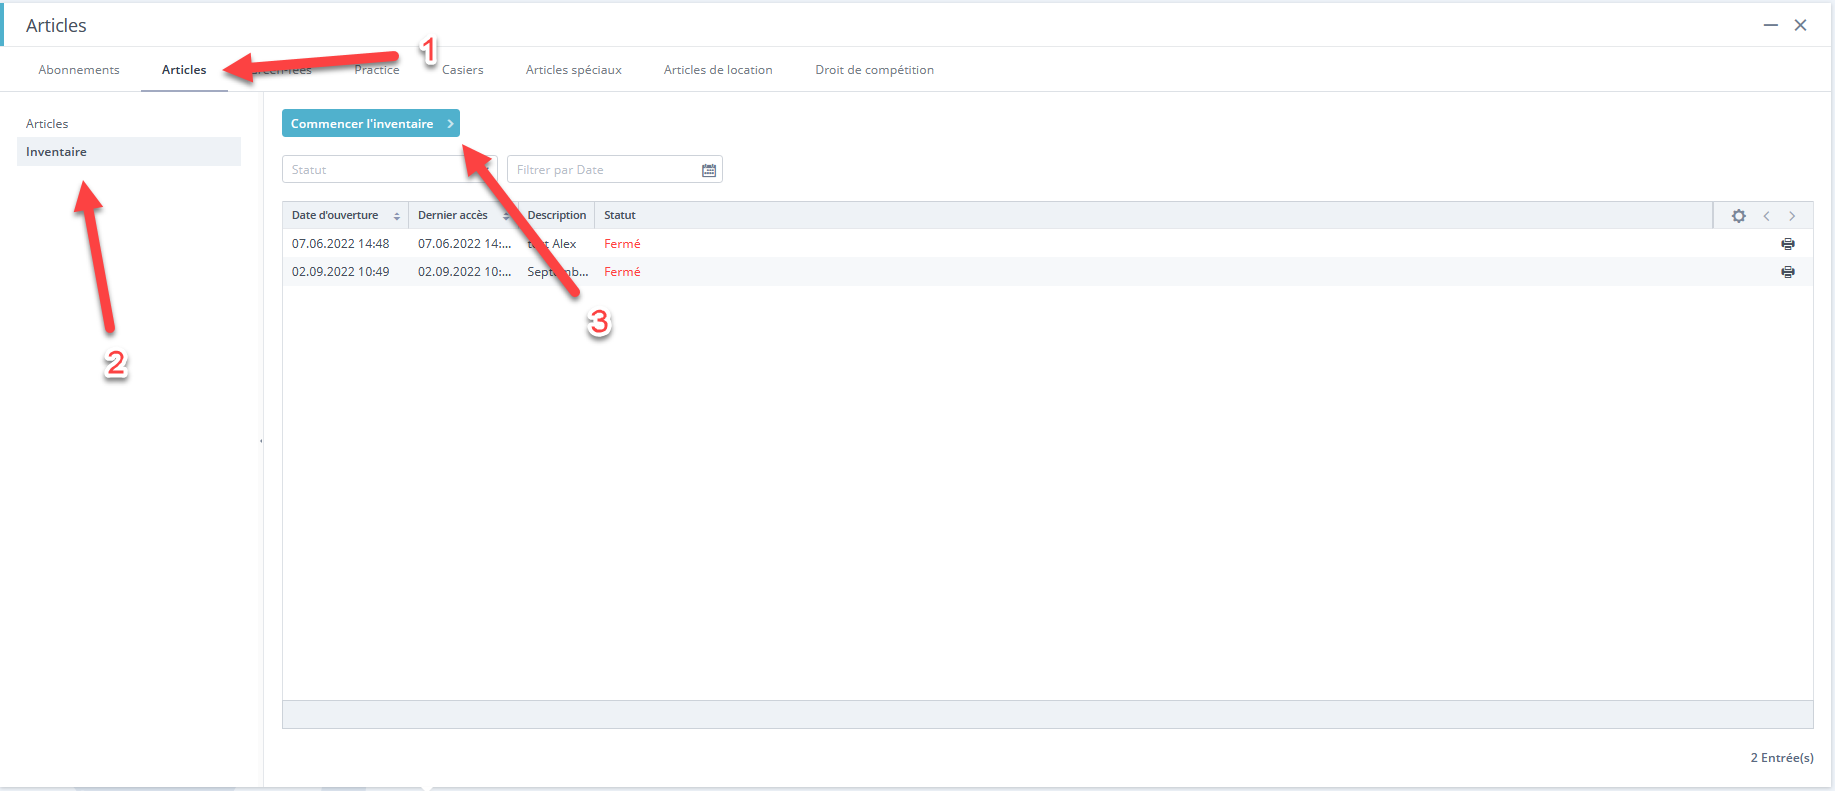This screenshot has width=1835, height=791.
Task: Go to previous table page arrow
Action: [1766, 216]
